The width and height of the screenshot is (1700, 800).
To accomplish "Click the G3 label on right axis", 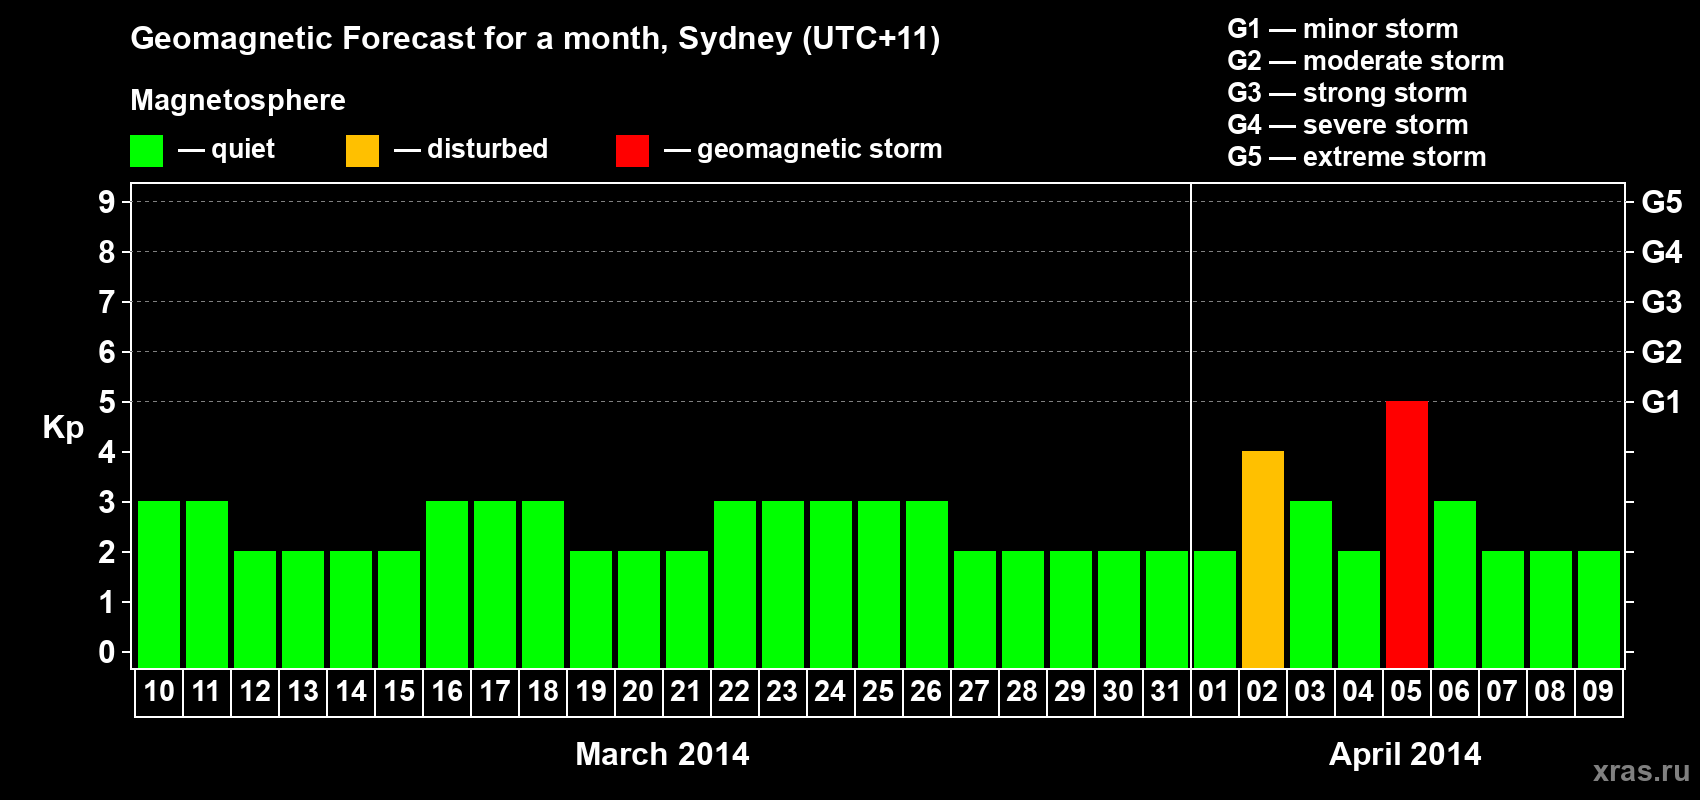I will coord(1662,302).
